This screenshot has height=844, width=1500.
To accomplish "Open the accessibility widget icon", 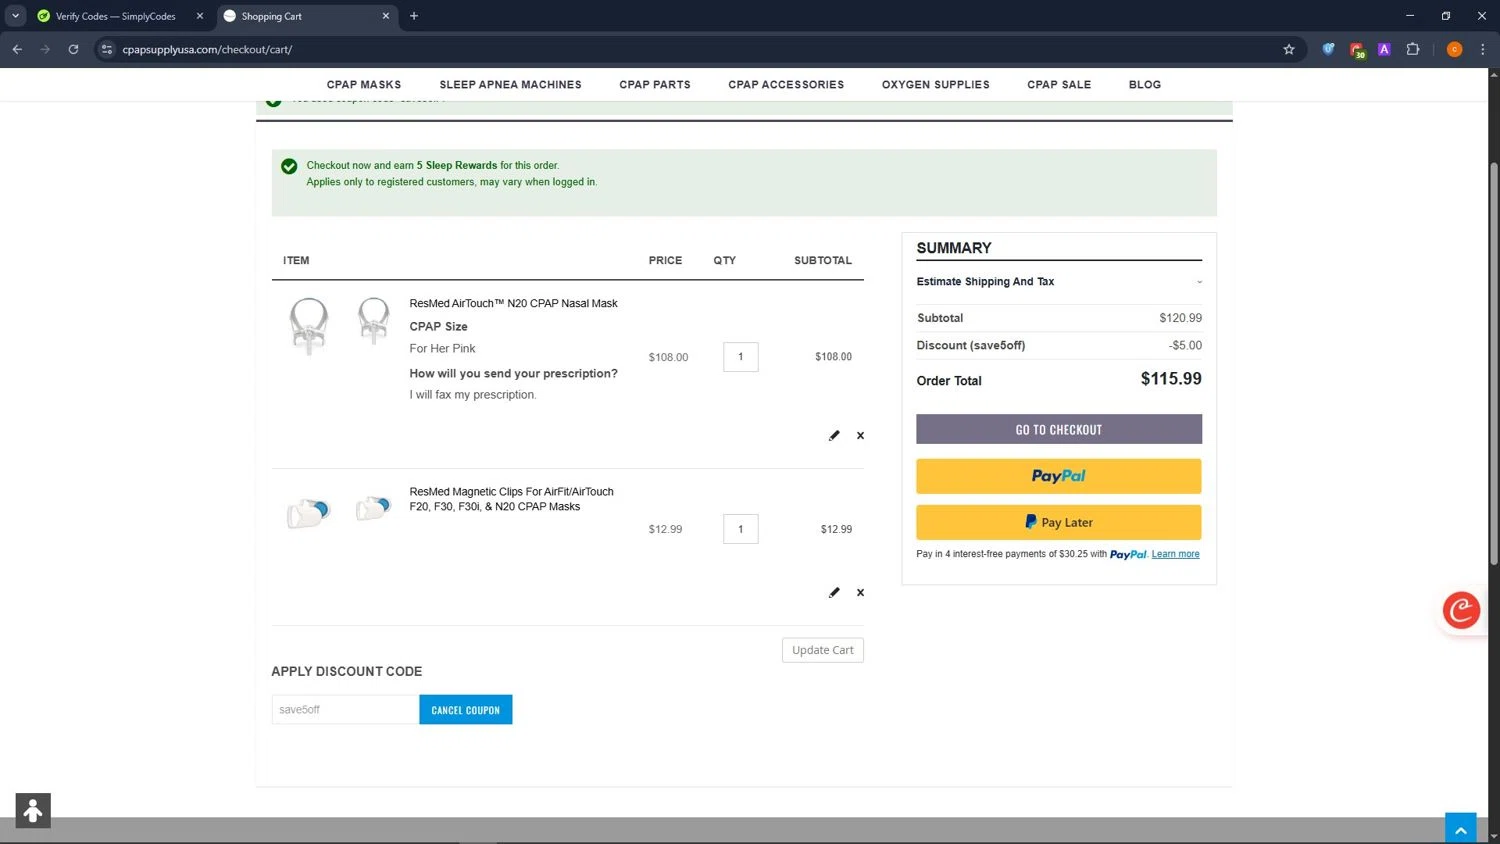I will point(33,810).
